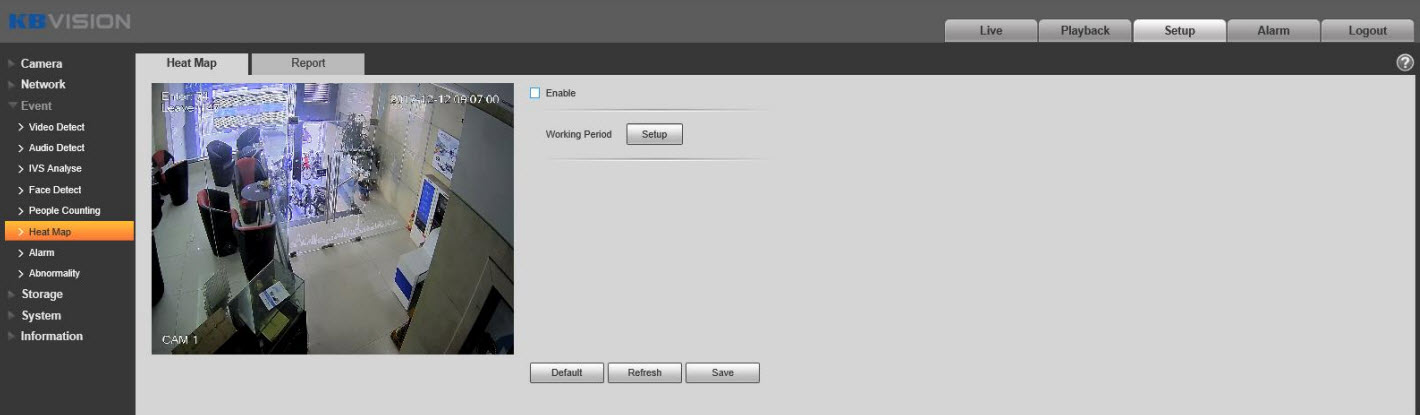Select the Heat Map tab
This screenshot has width=1420, height=415.
191,63
